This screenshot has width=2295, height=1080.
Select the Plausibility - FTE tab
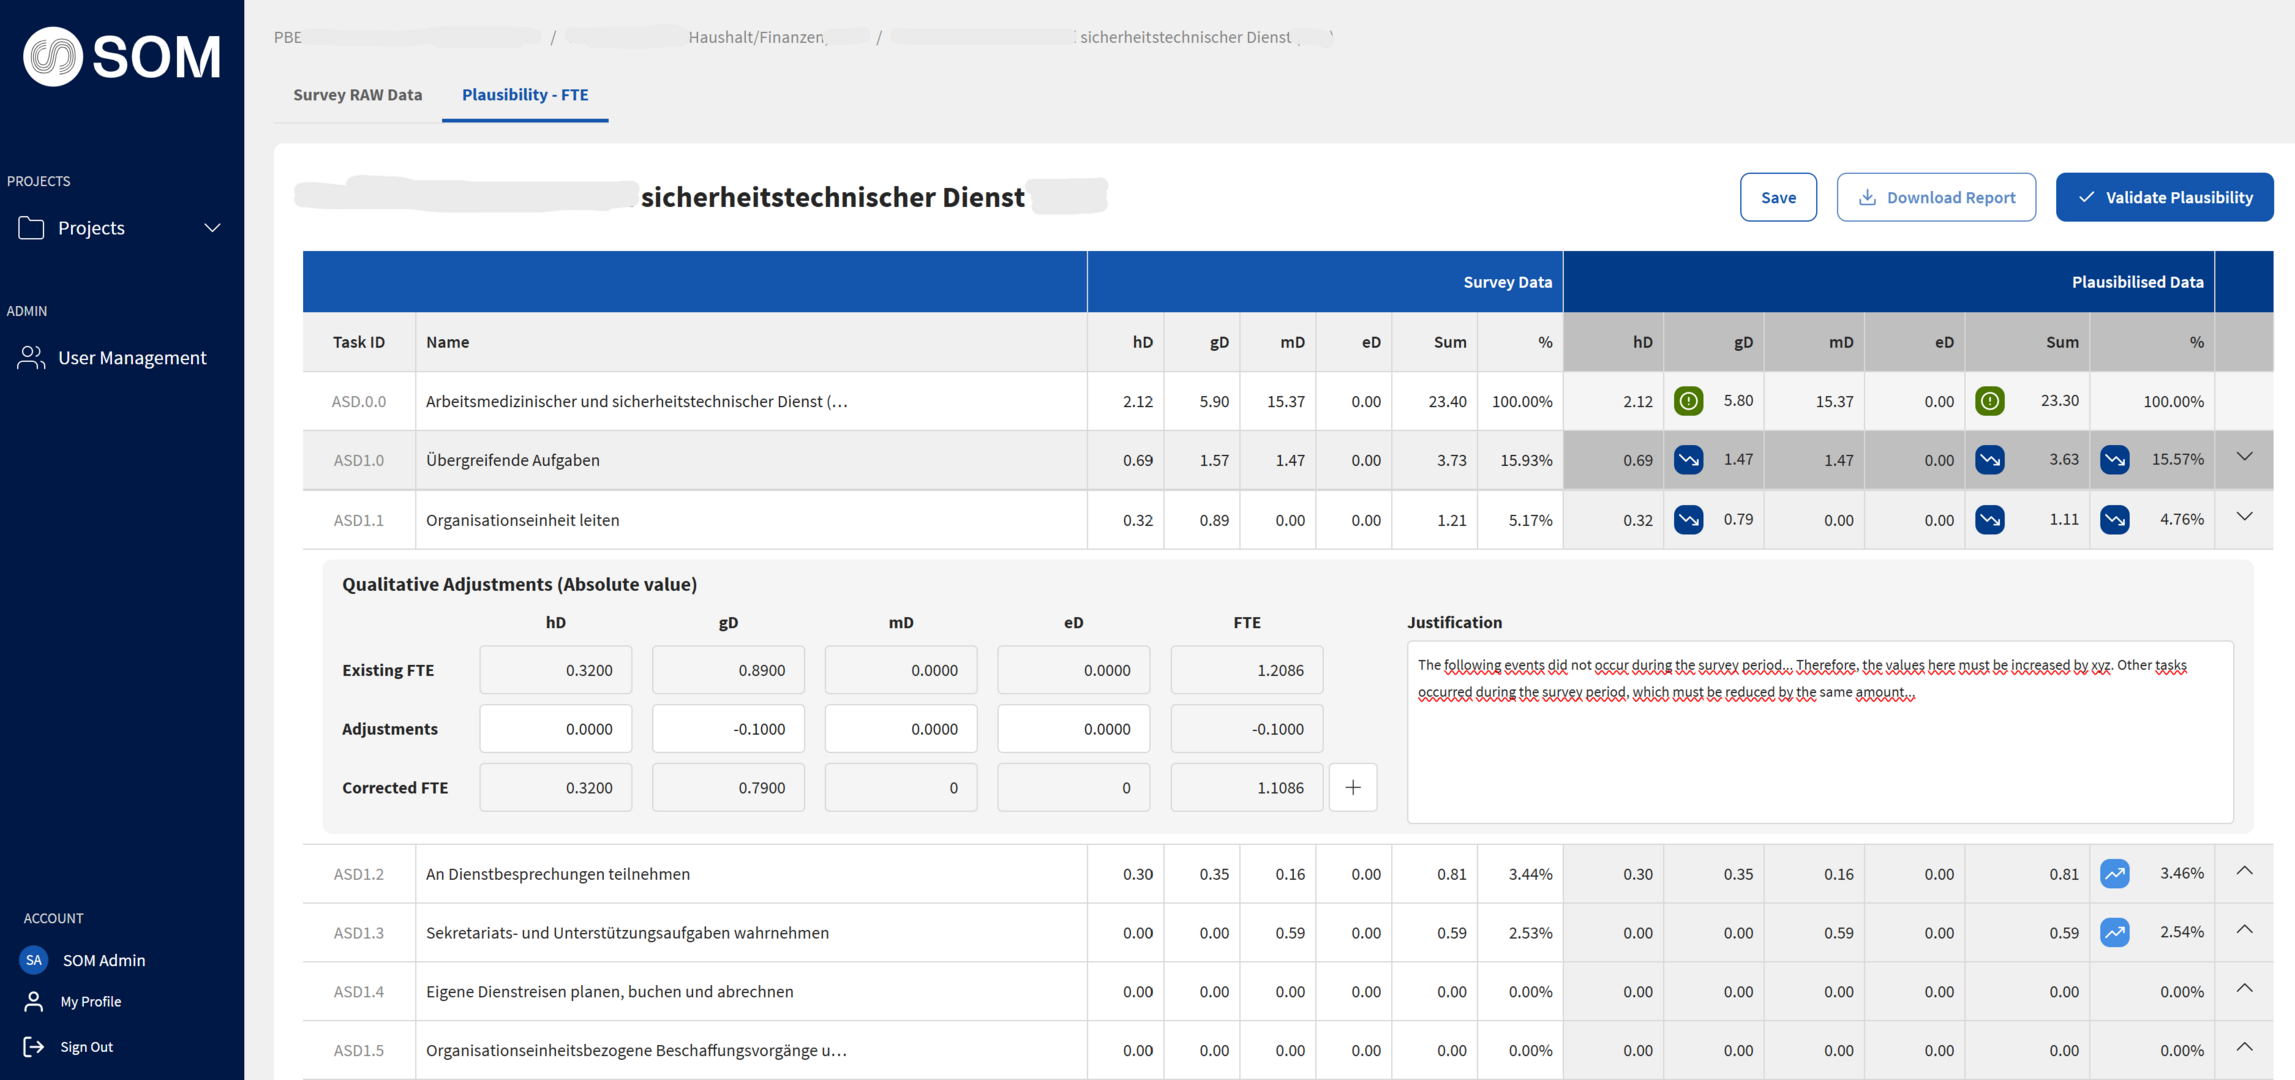(x=525, y=95)
